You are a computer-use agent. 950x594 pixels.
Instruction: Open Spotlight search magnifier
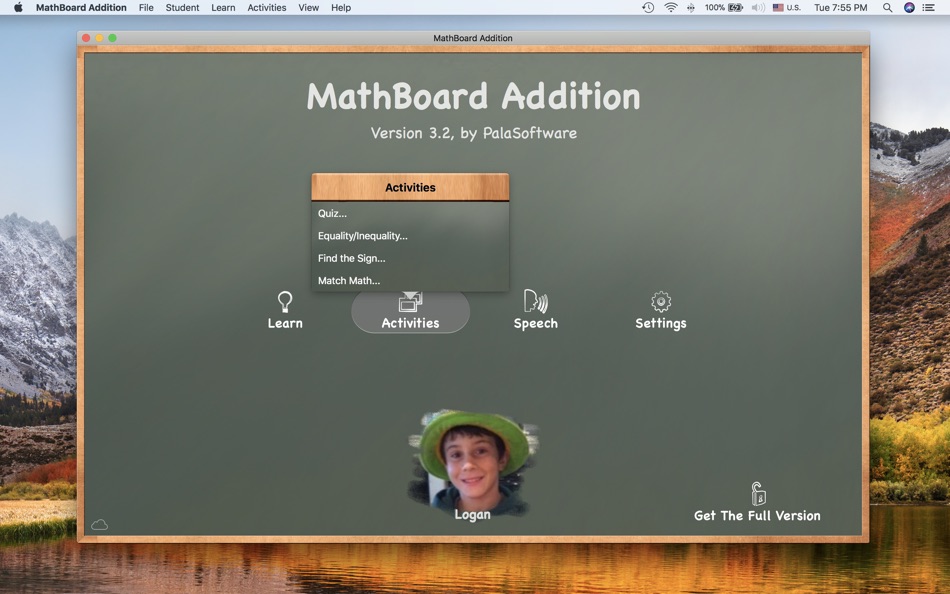(888, 8)
